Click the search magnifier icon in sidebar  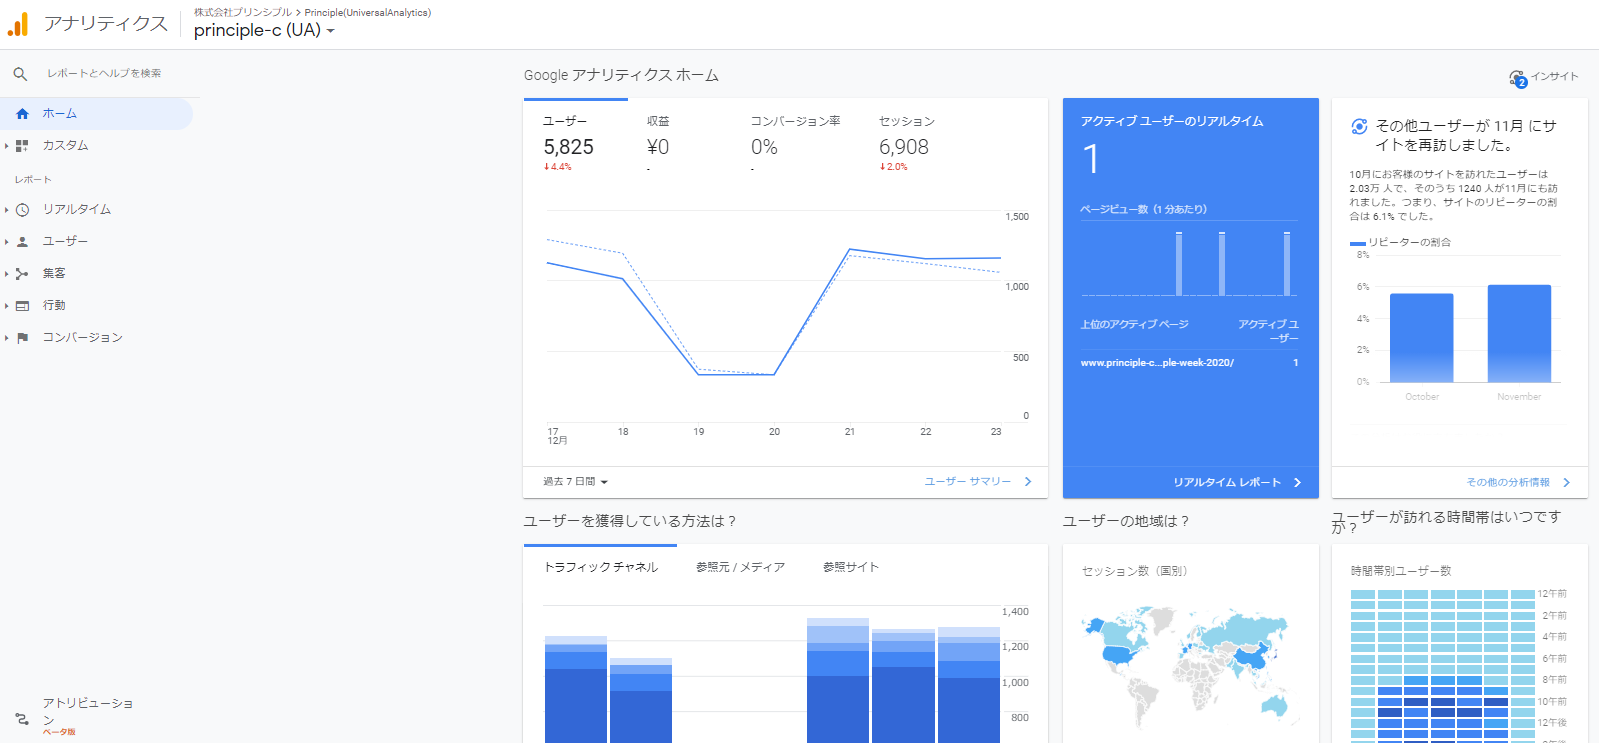(x=20, y=74)
